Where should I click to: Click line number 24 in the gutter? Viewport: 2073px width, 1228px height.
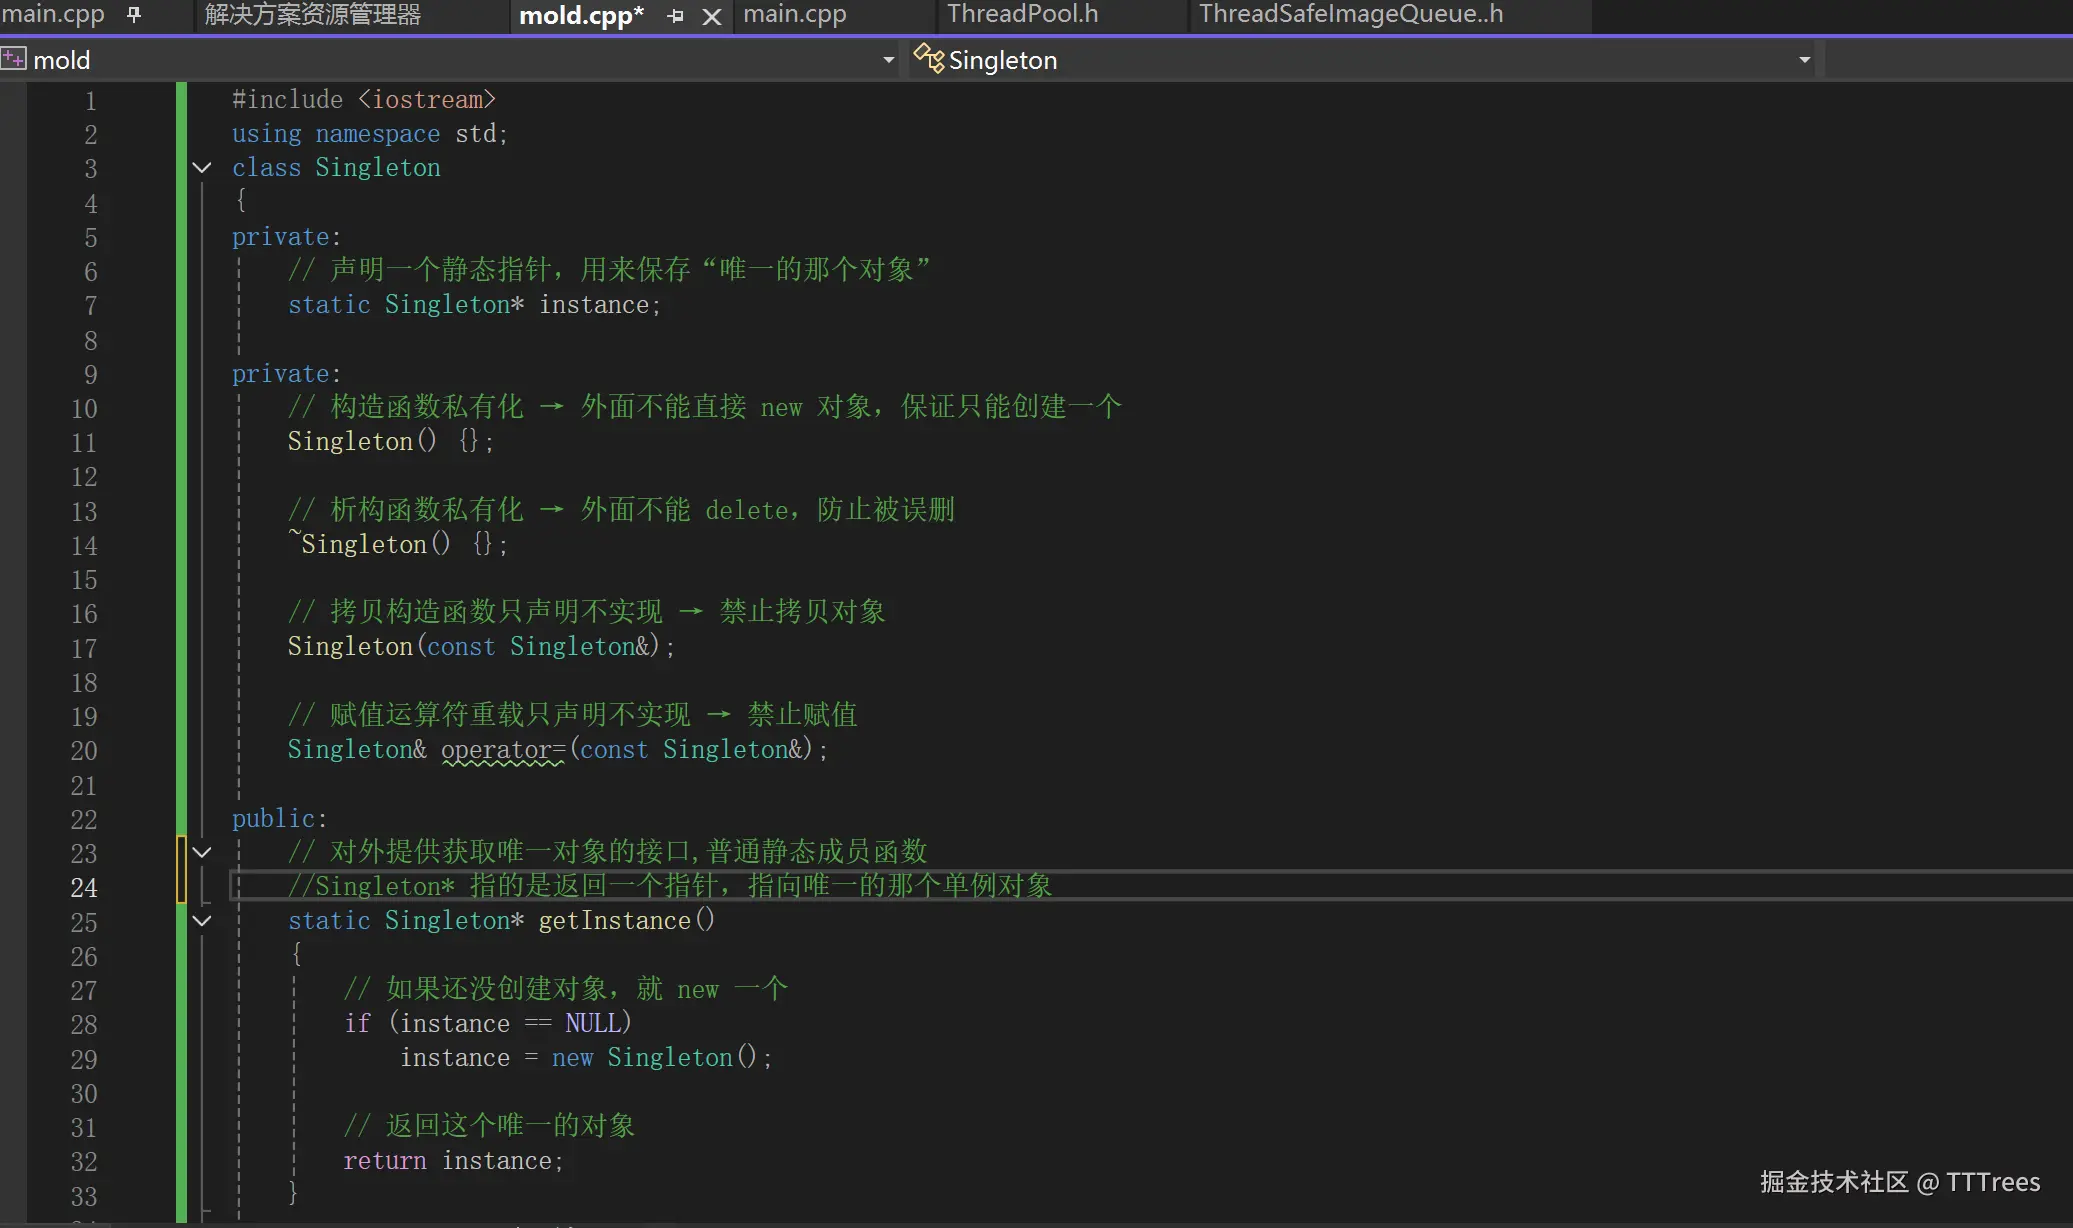(x=84, y=887)
